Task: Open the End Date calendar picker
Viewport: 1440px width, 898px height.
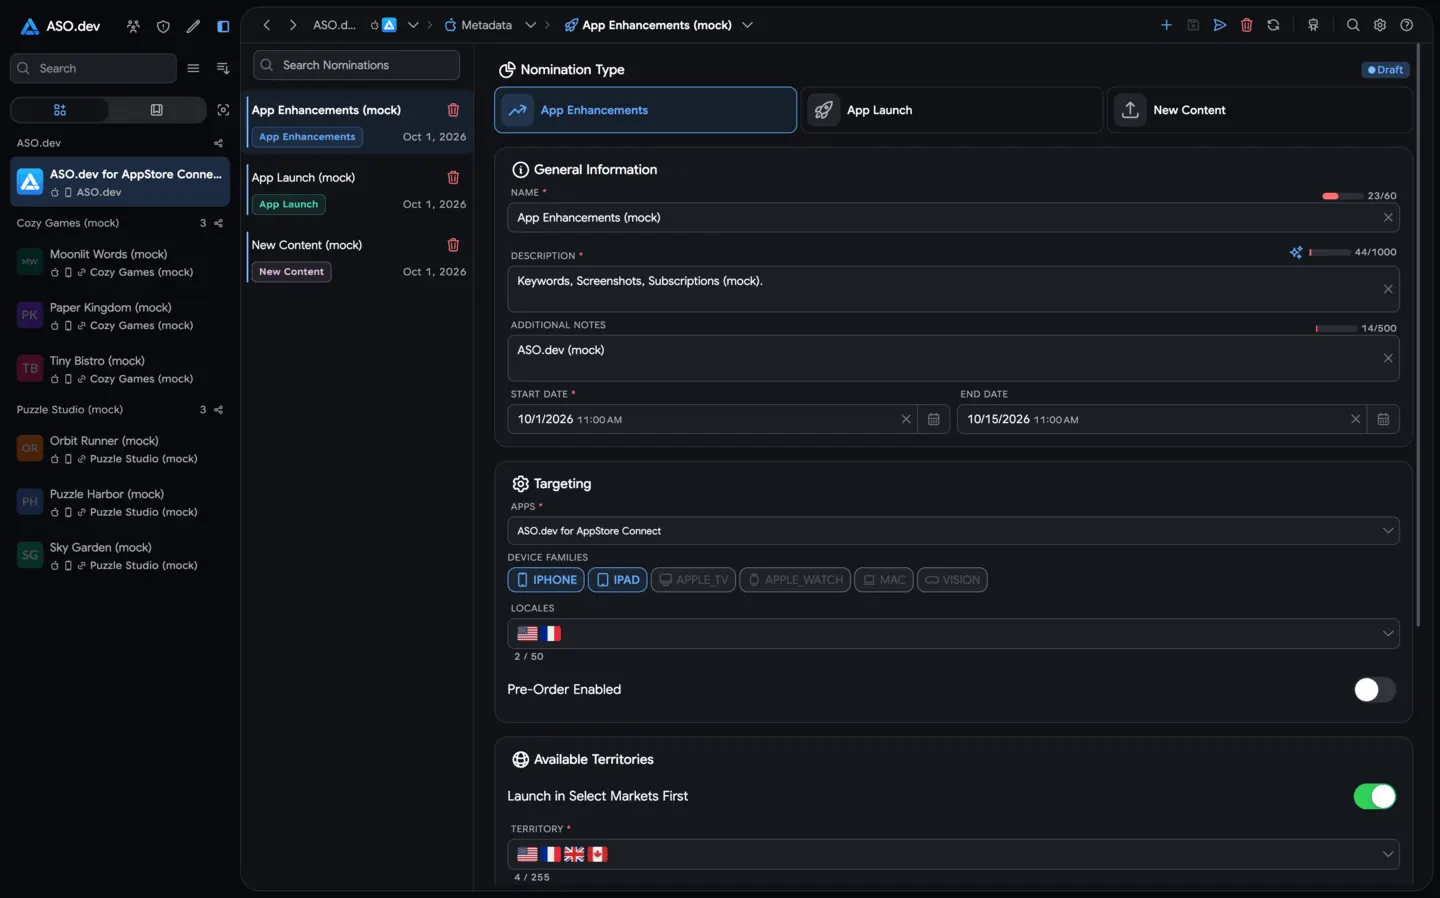Action: [1383, 419]
